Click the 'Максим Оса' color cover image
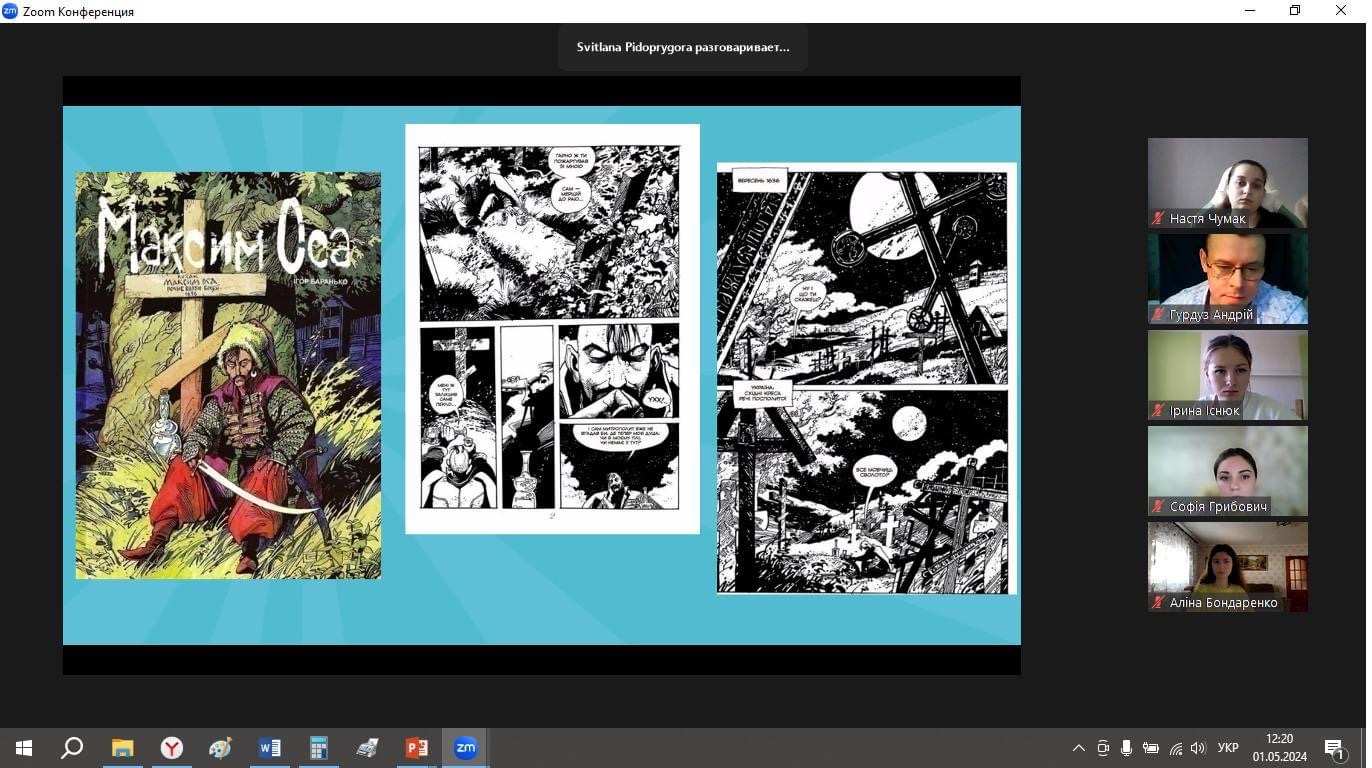1372x768 pixels. point(228,375)
